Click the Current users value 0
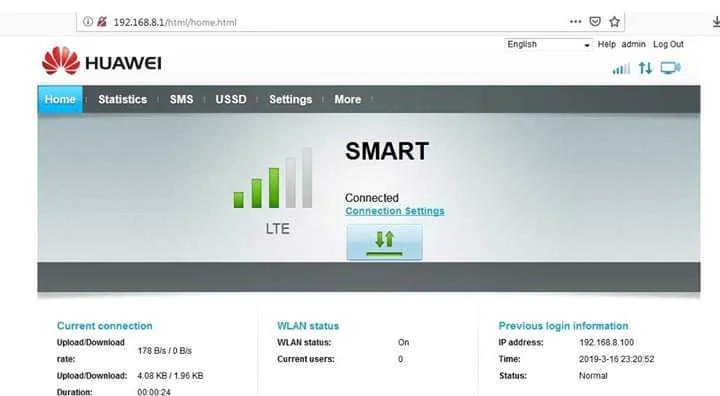The width and height of the screenshot is (720, 396). tap(400, 359)
